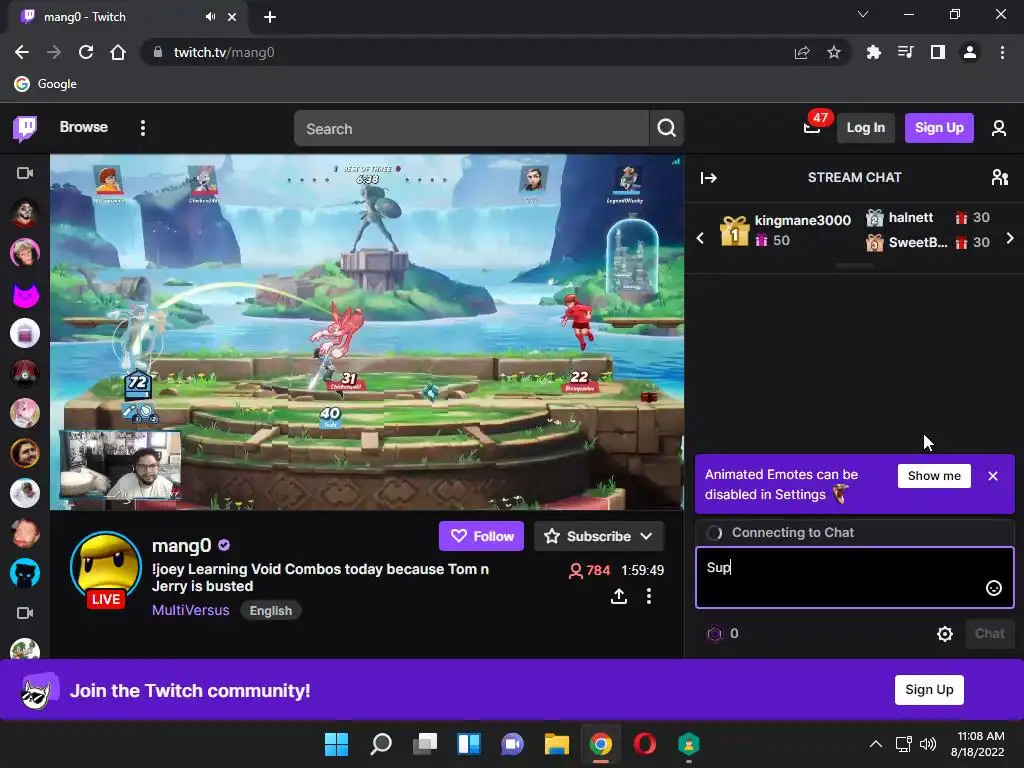
Task: Open the emote picker smiley
Action: tap(993, 588)
